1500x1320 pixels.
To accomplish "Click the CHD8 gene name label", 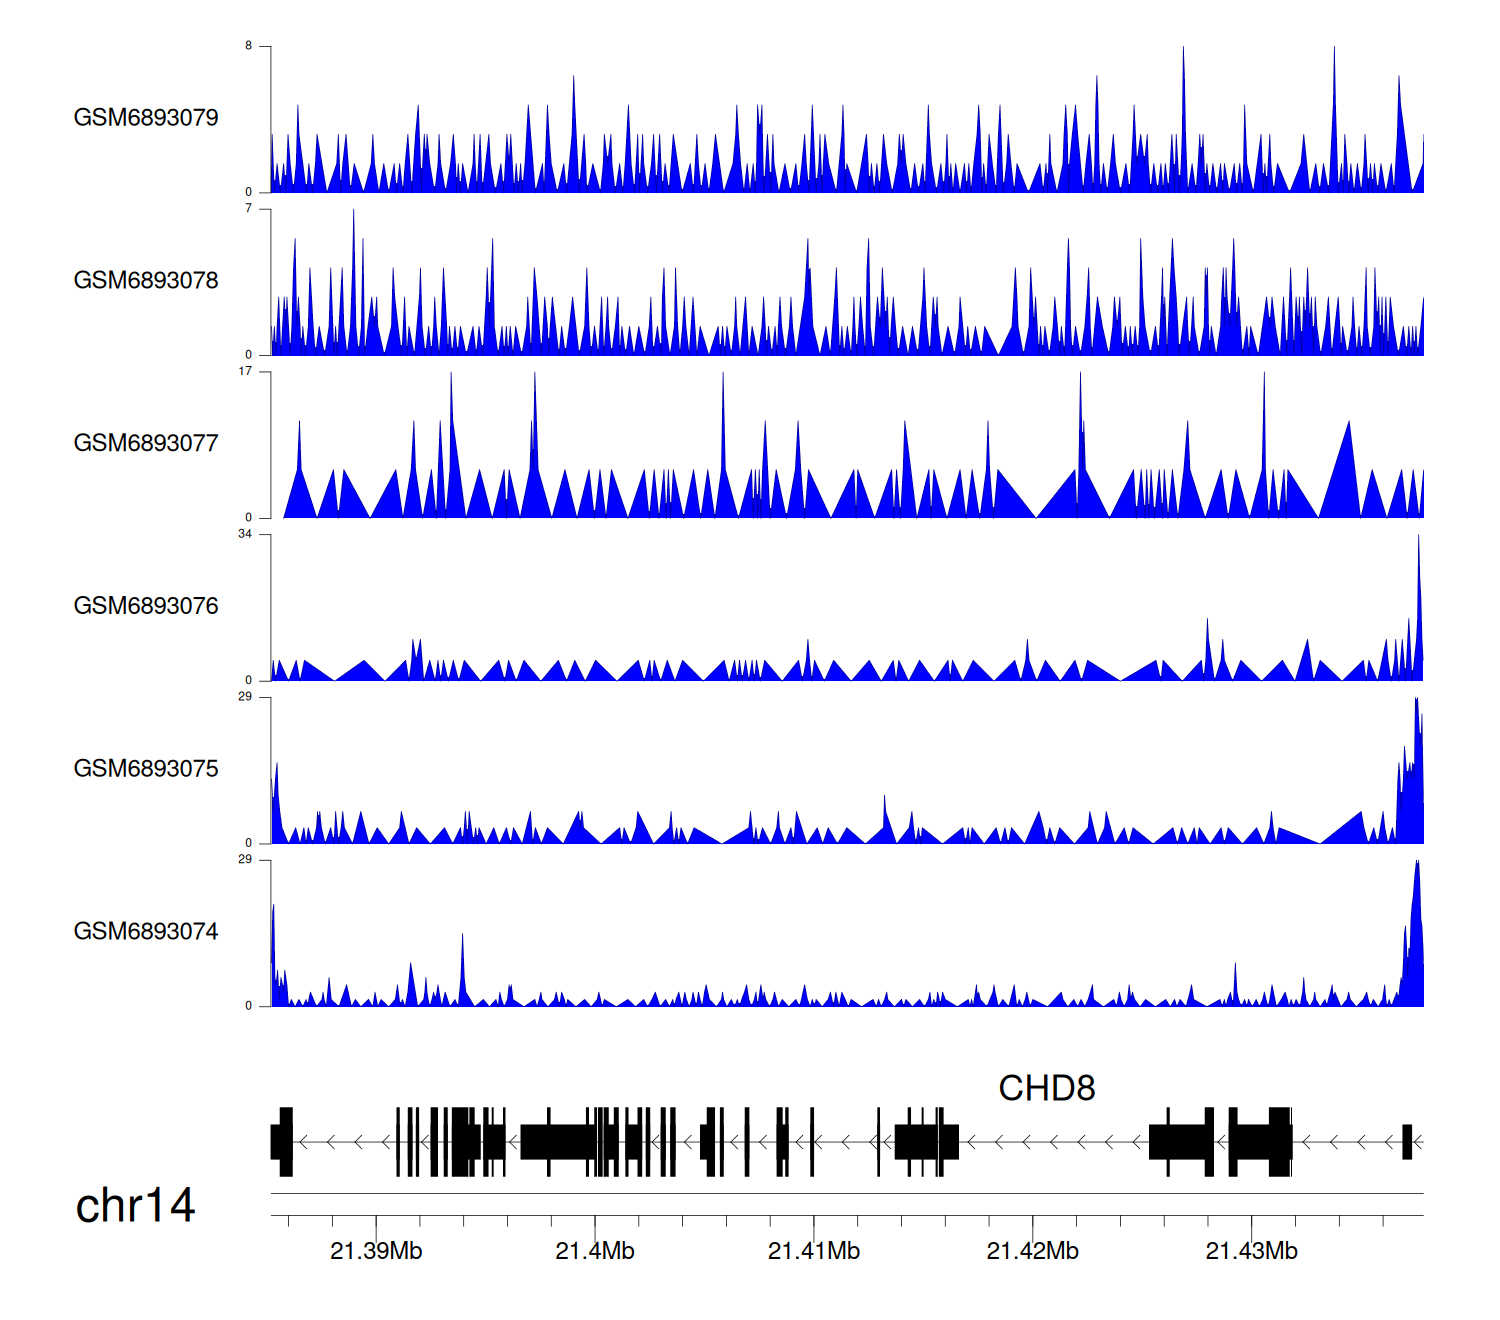I will (x=1046, y=1088).
